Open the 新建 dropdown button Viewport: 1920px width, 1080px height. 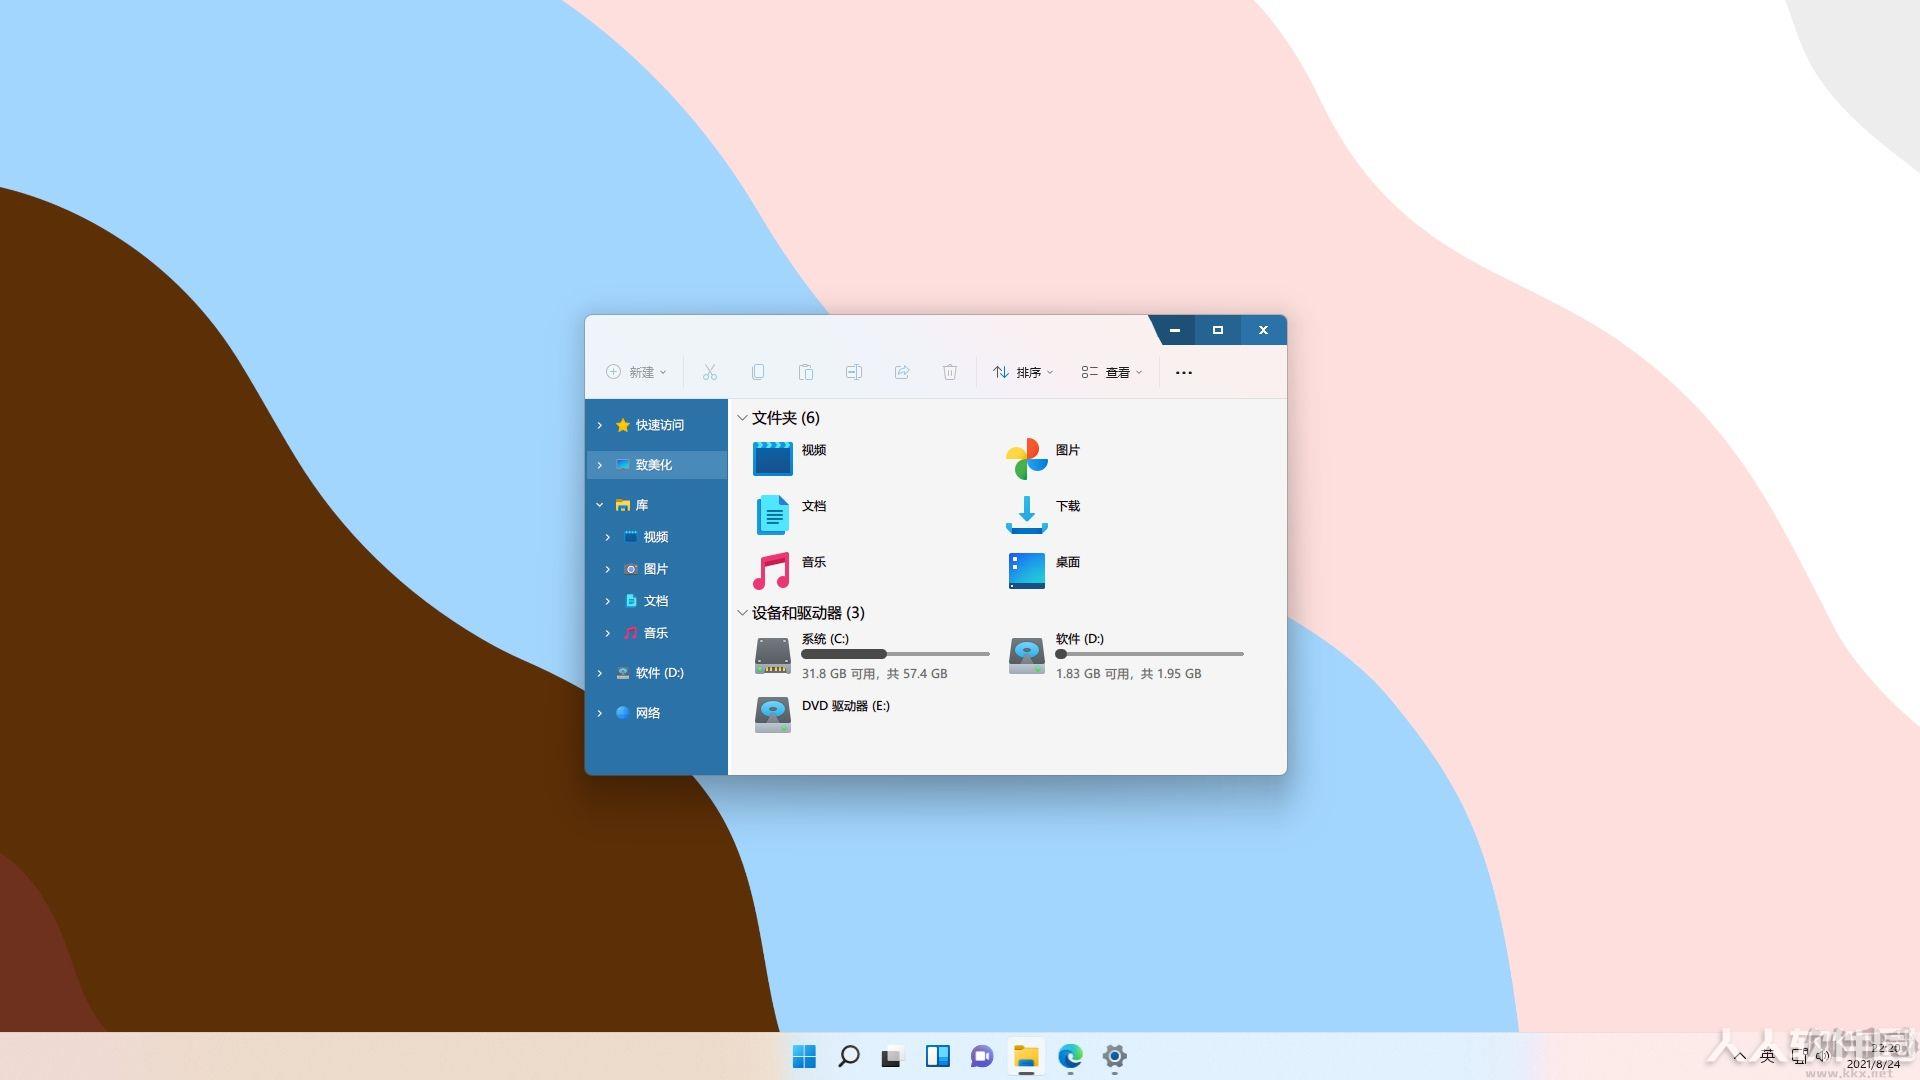point(636,372)
